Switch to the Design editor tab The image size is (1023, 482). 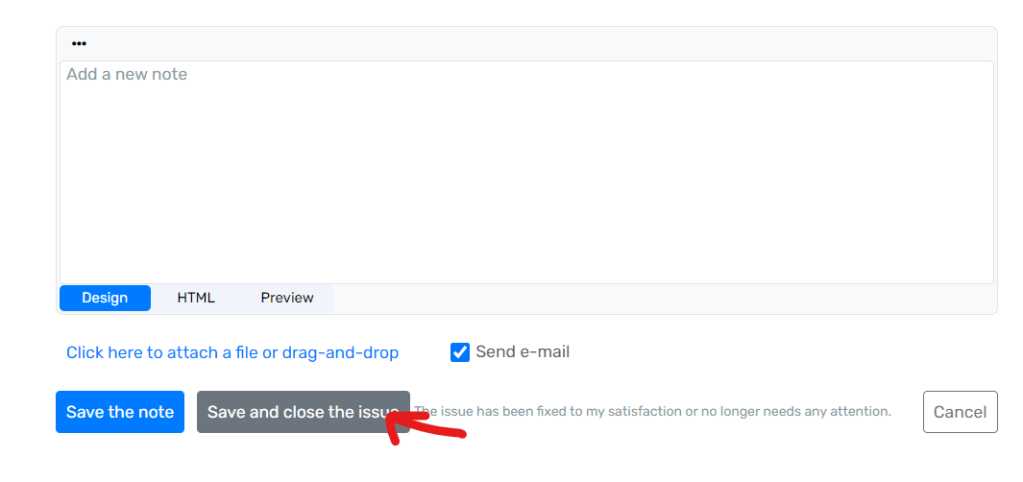[x=105, y=298]
